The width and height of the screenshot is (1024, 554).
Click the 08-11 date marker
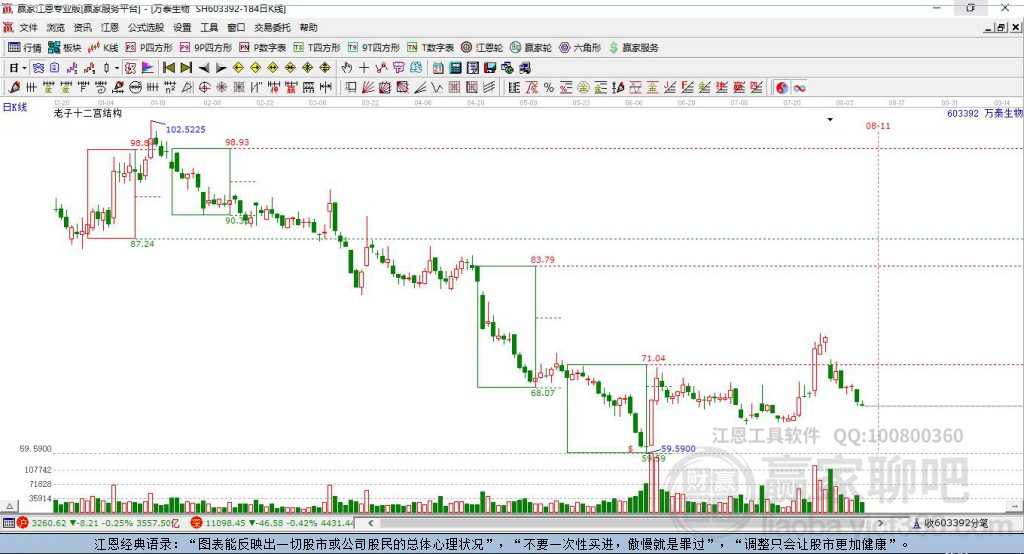coord(878,125)
